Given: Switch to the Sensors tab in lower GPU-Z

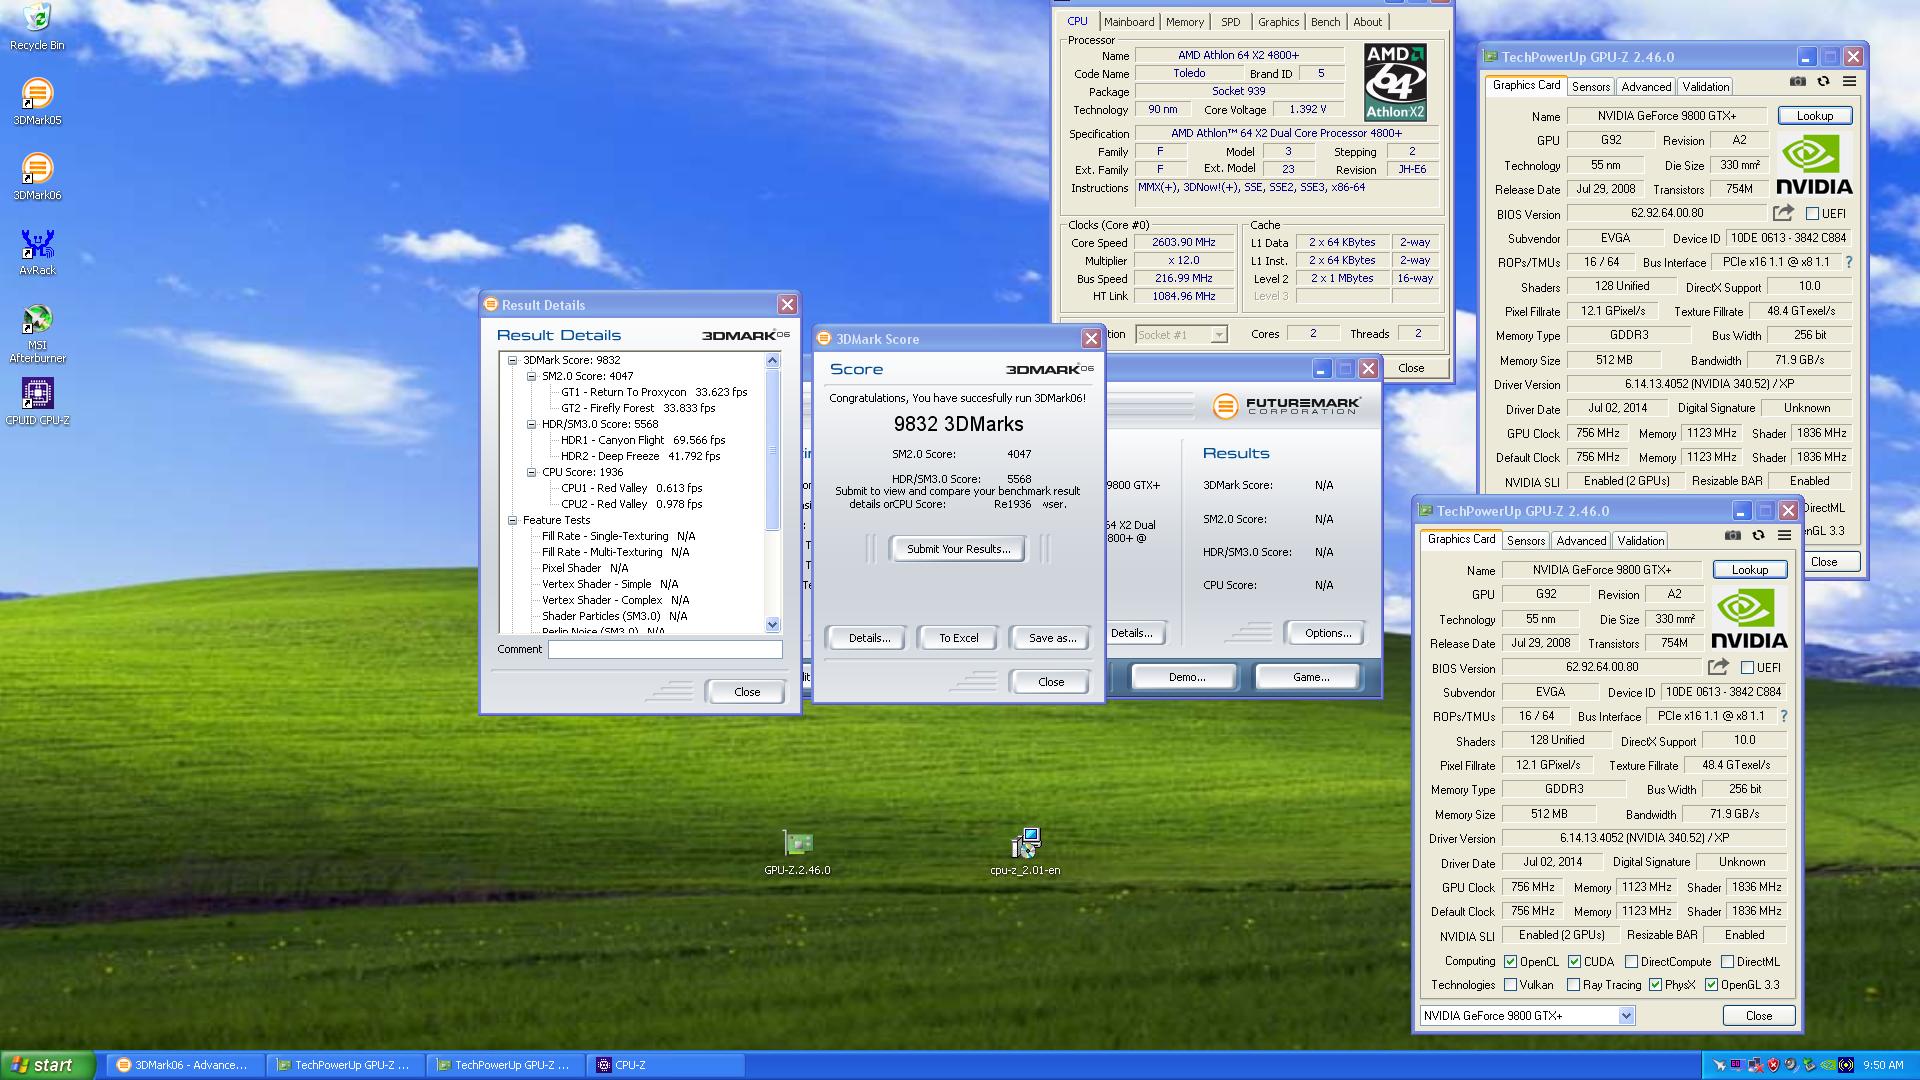Looking at the screenshot, I should 1526,541.
